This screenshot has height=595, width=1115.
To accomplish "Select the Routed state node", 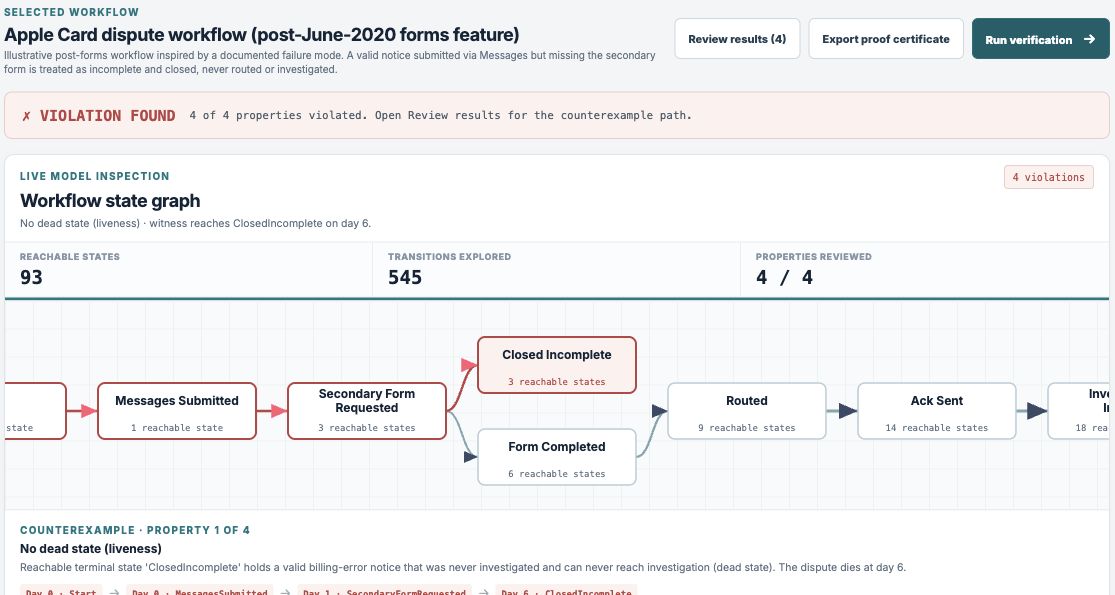I will [747, 411].
